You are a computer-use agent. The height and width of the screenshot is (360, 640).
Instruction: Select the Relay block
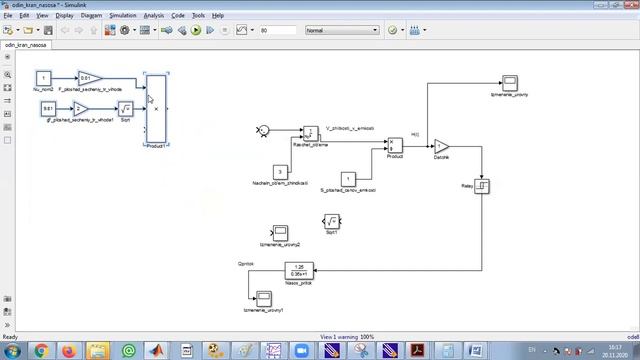[482, 187]
